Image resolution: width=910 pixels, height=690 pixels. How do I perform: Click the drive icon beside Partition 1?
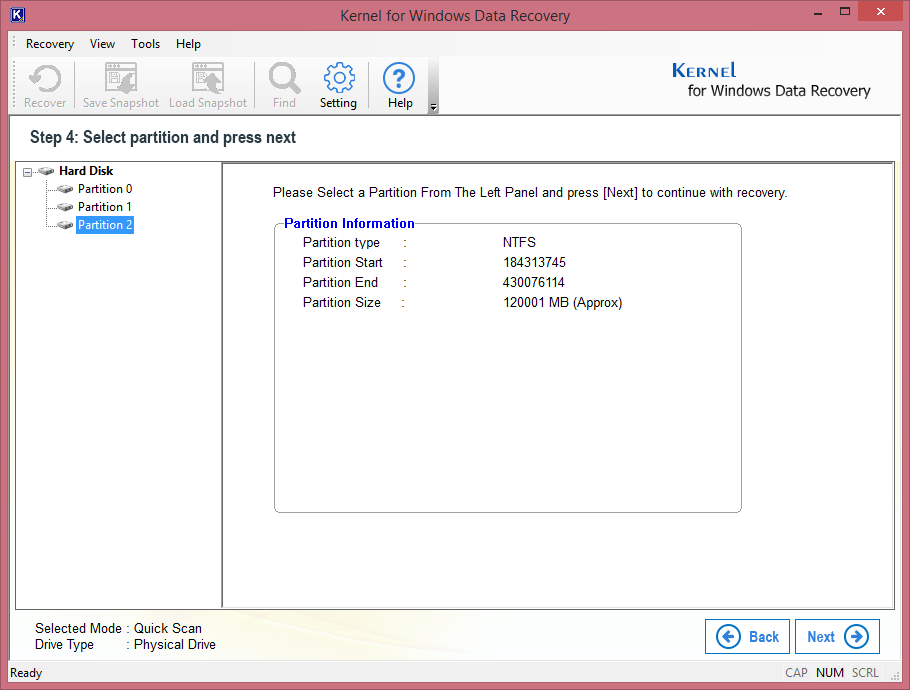(65, 207)
